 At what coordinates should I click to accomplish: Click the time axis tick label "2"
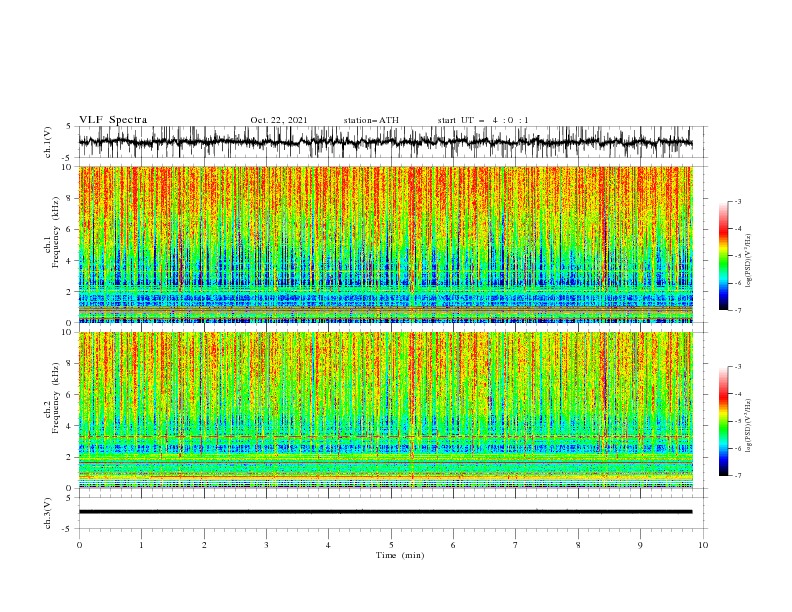pyautogui.click(x=204, y=545)
